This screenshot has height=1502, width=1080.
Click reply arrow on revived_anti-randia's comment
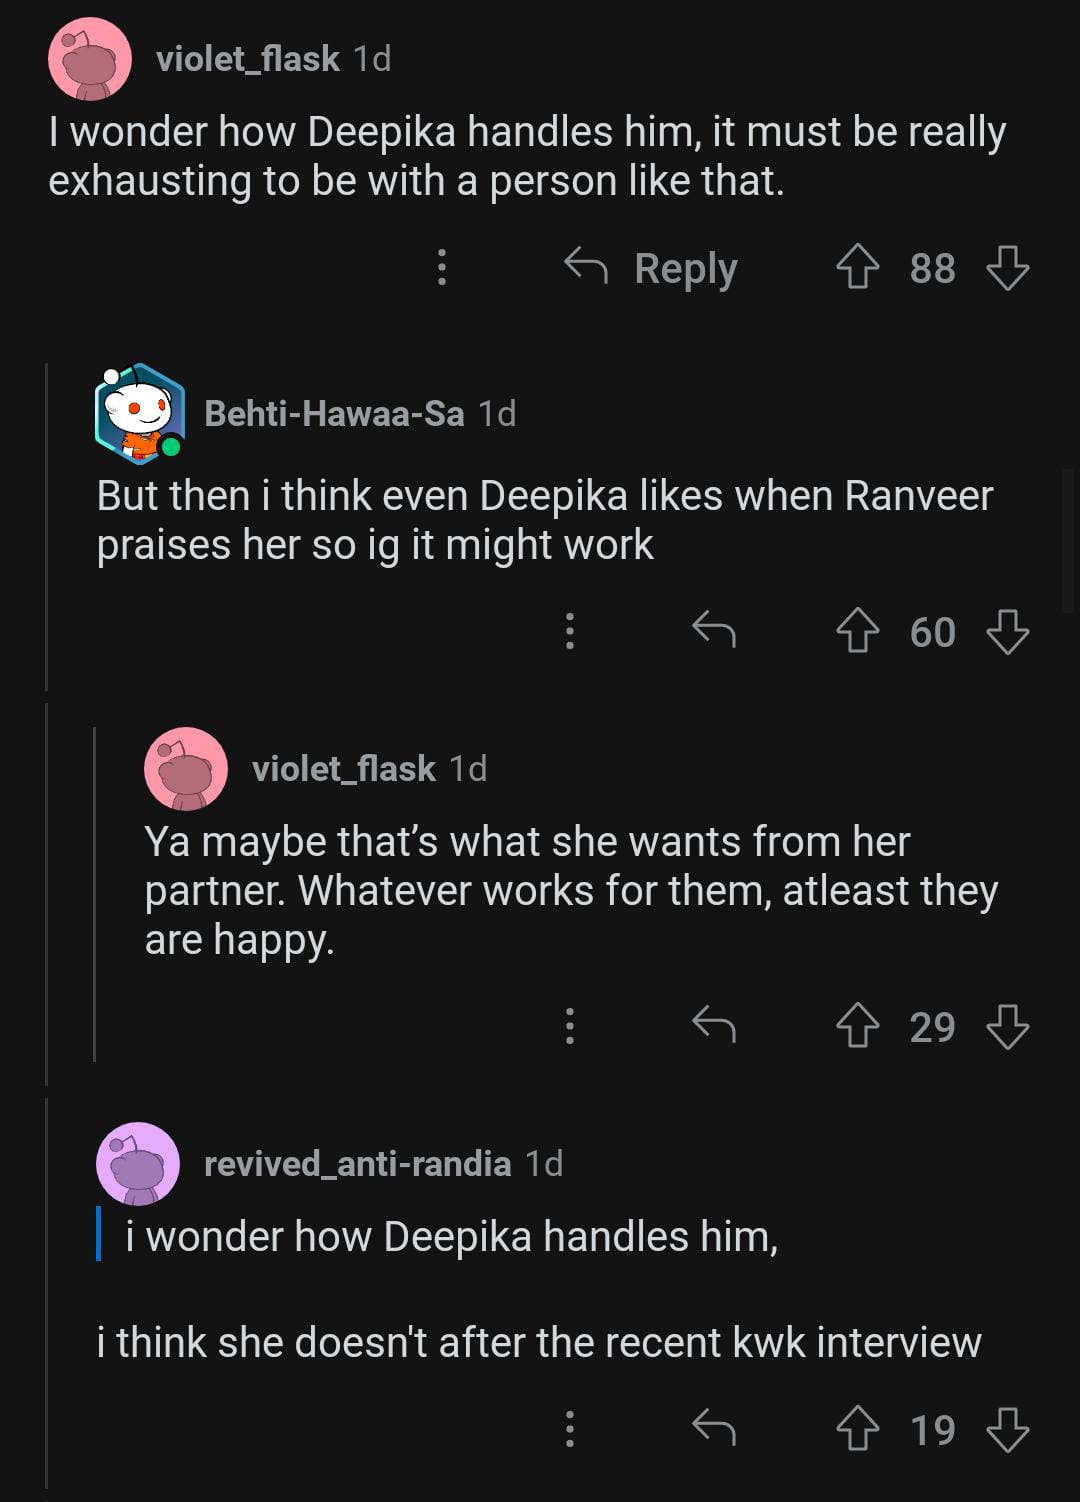(714, 1428)
